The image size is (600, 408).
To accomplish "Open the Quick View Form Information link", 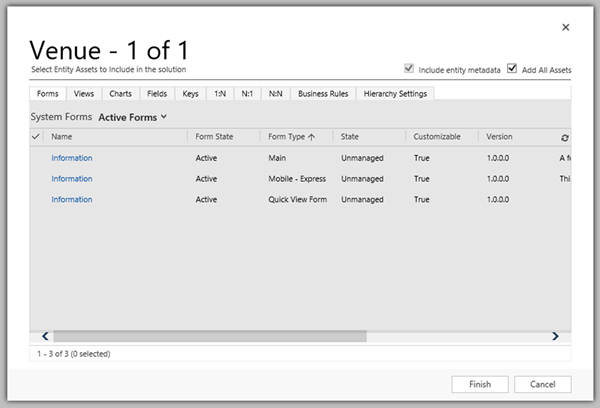I will 72,200.
